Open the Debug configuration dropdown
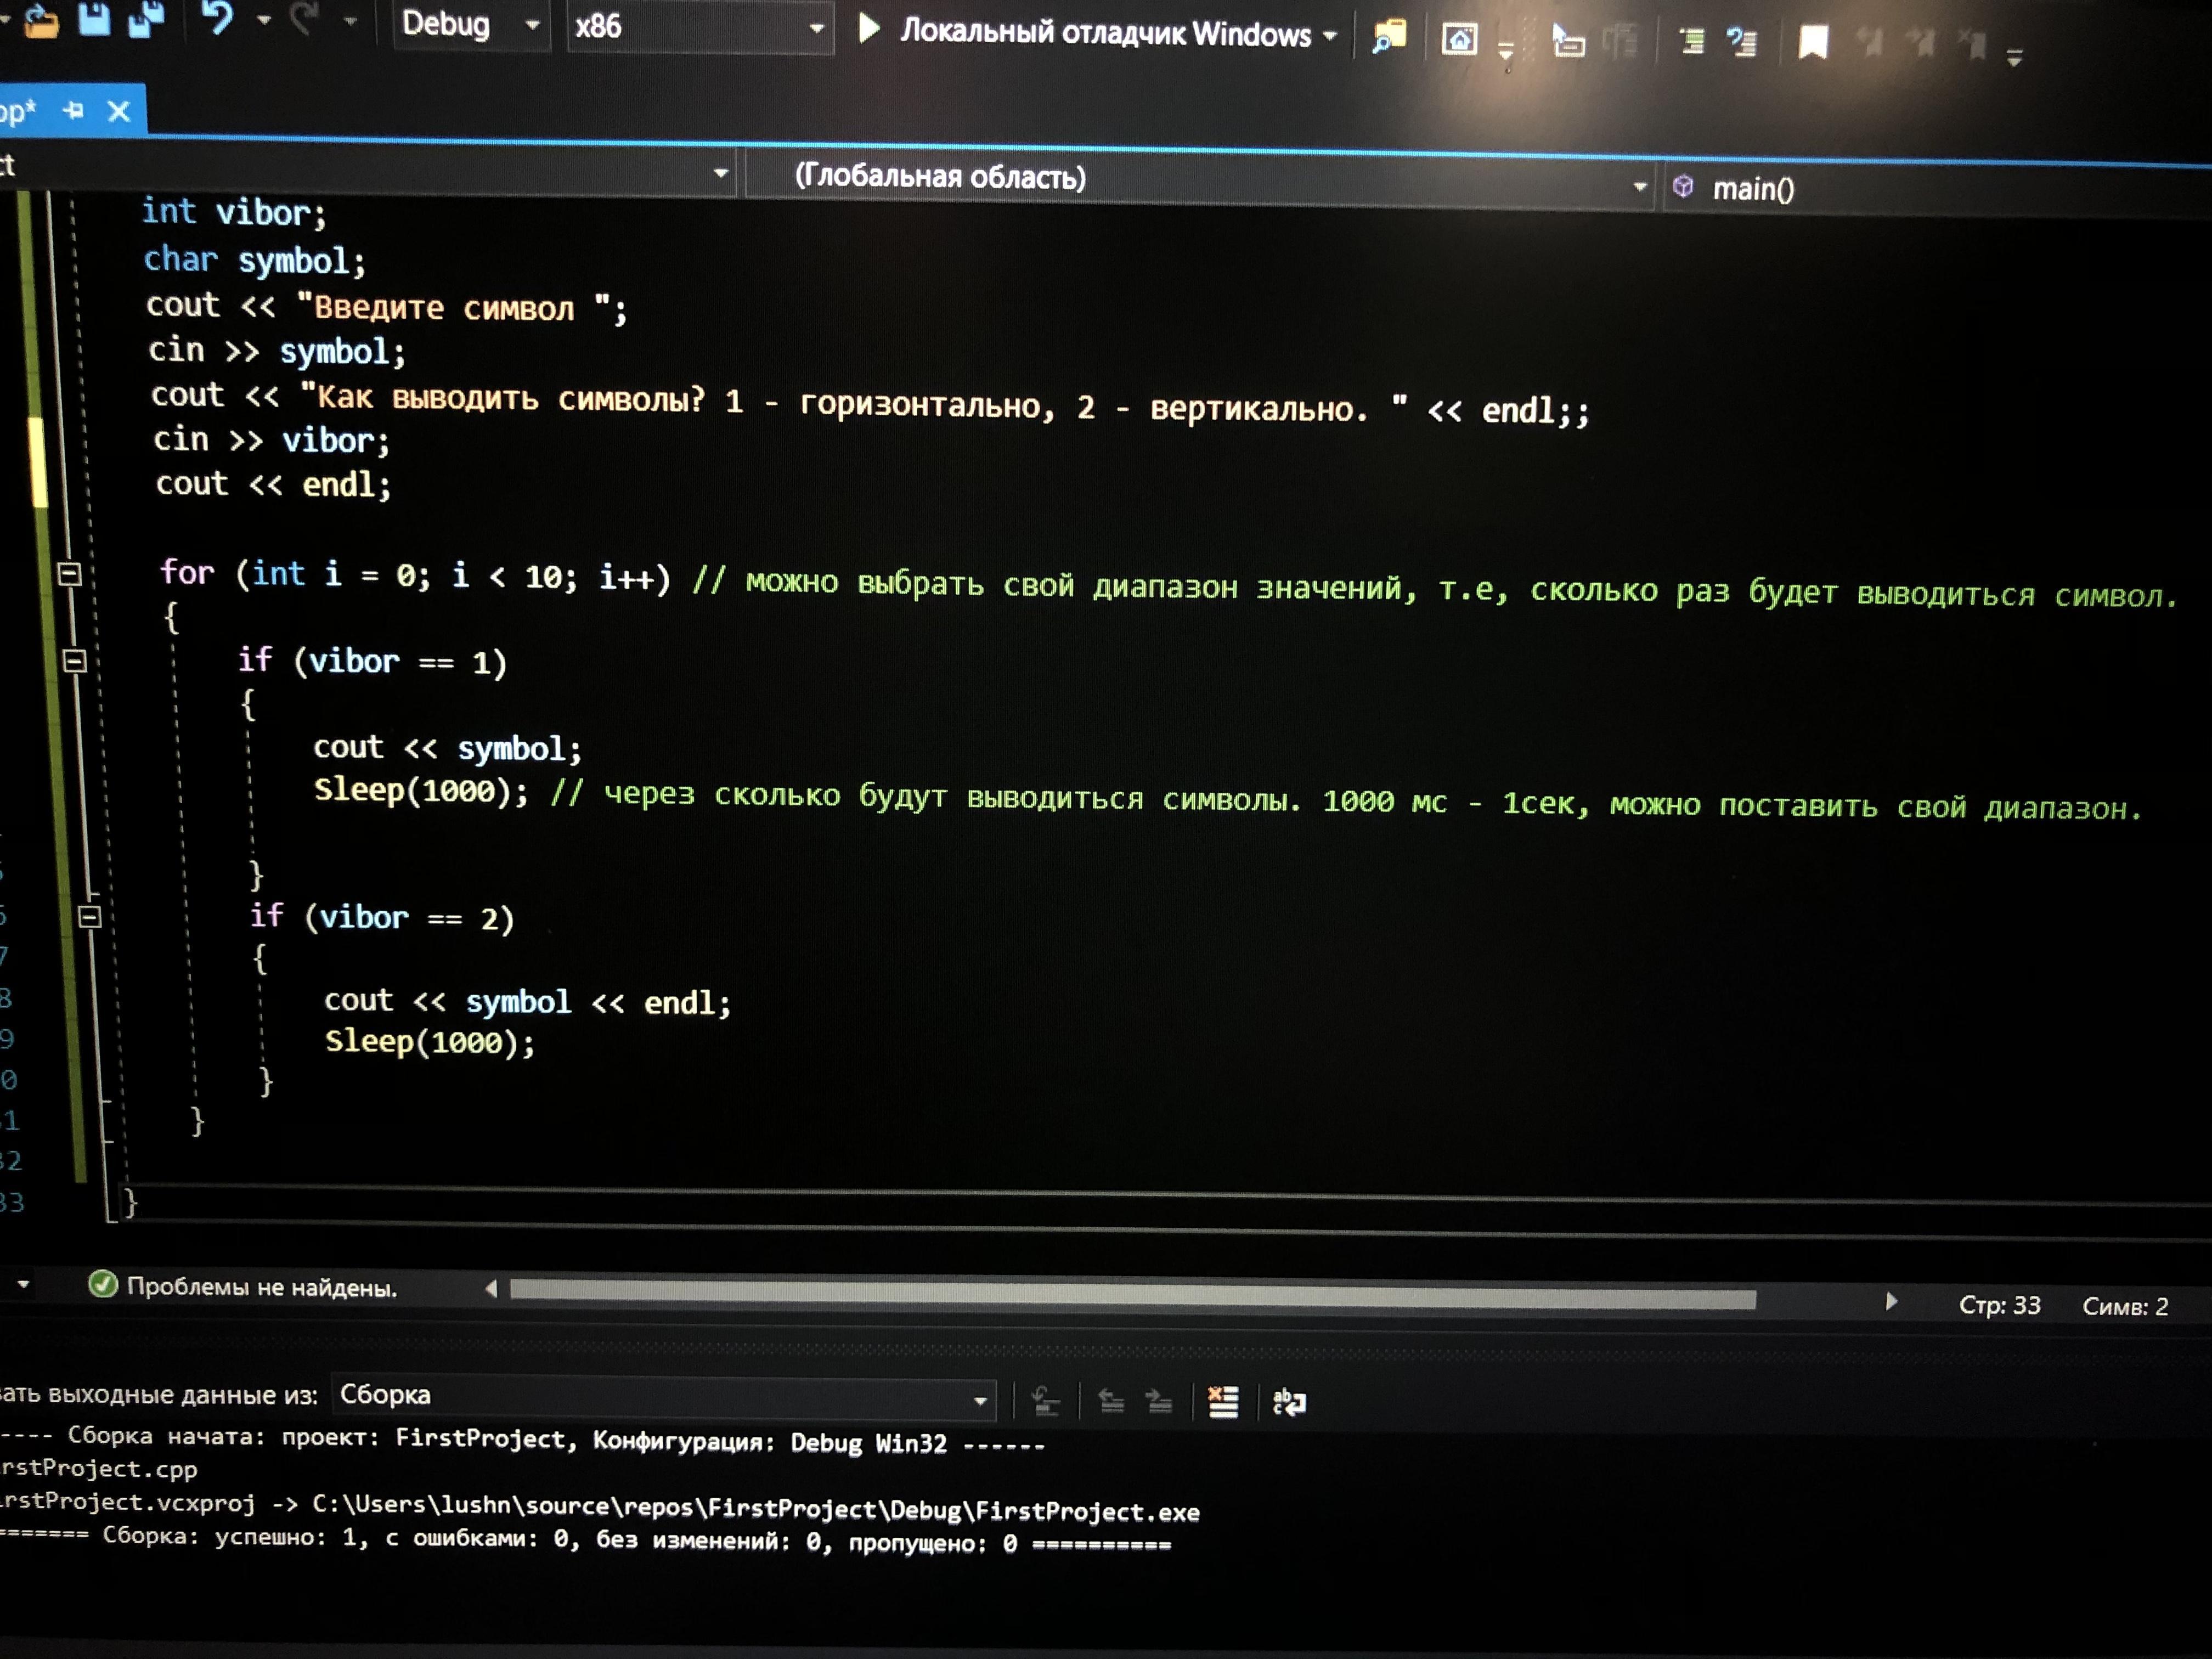Screen dimensions: 2212x1659 tap(532, 25)
